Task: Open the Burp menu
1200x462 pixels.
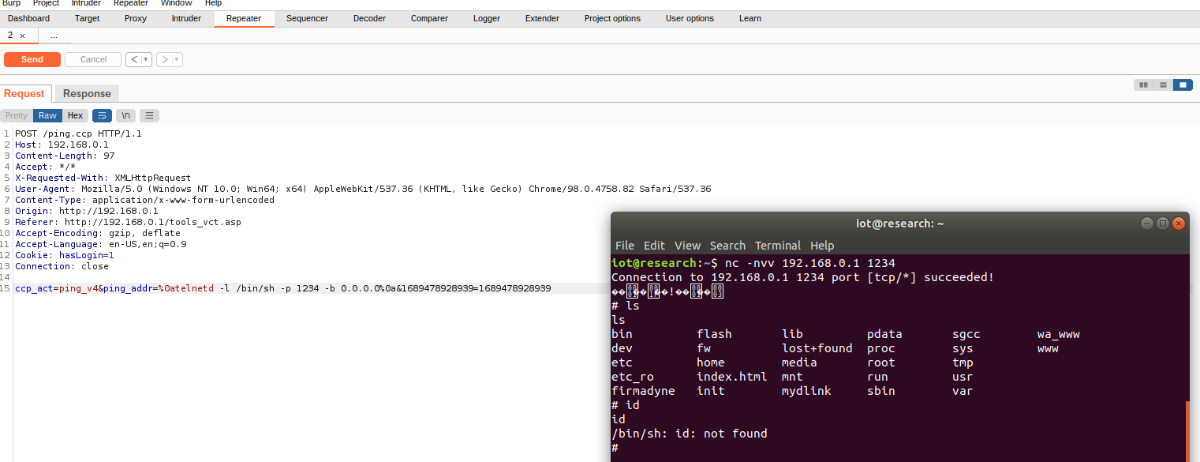Action: (11, 4)
